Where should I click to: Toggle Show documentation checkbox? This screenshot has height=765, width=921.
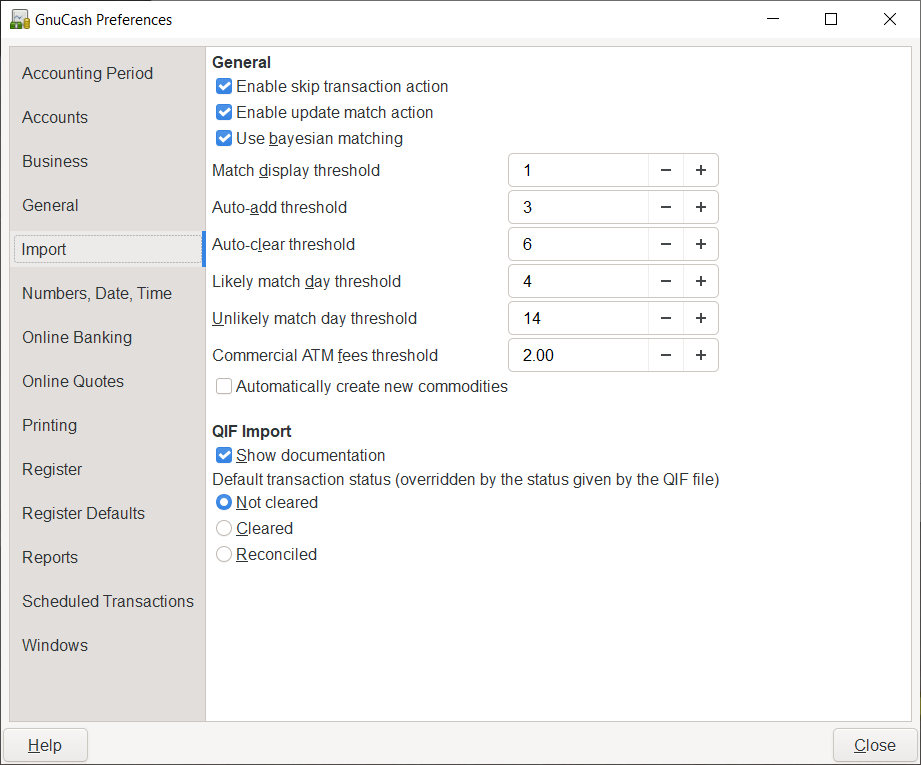224,456
